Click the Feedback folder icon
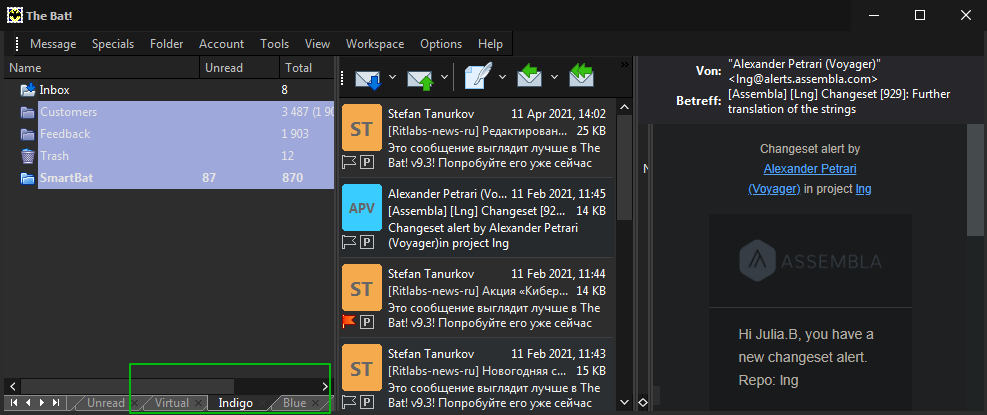This screenshot has width=987, height=415. pos(28,135)
